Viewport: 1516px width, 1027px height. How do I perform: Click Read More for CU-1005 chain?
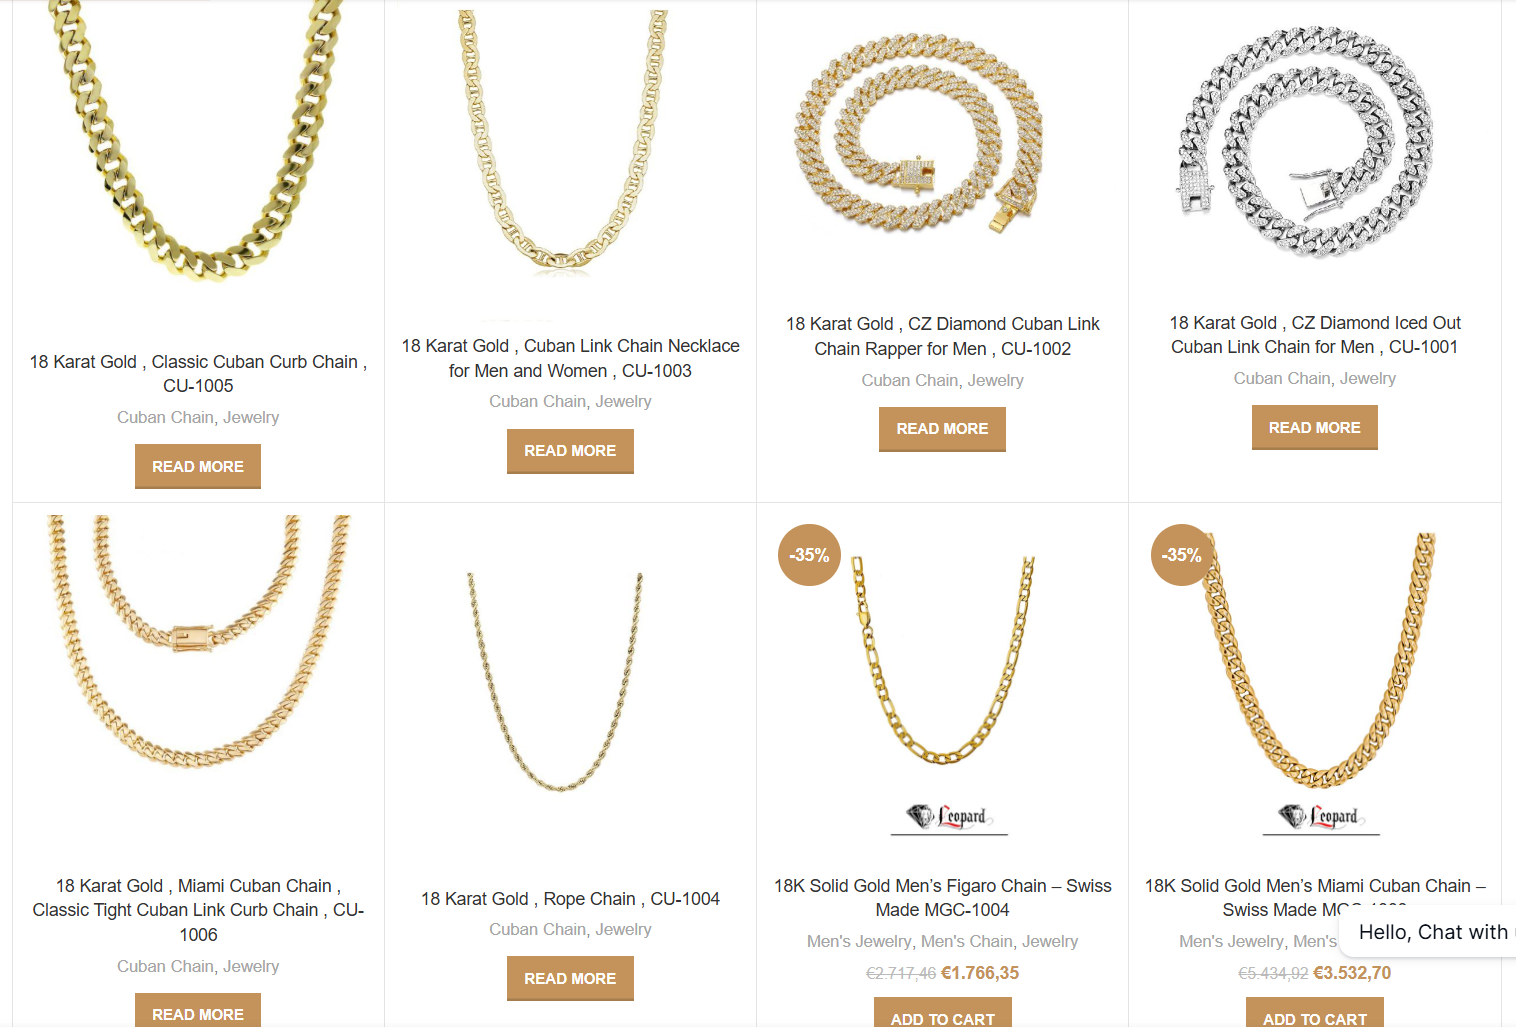coord(198,467)
